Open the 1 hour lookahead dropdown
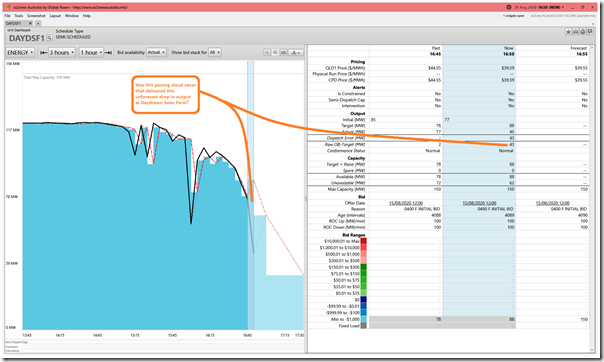 (91, 52)
